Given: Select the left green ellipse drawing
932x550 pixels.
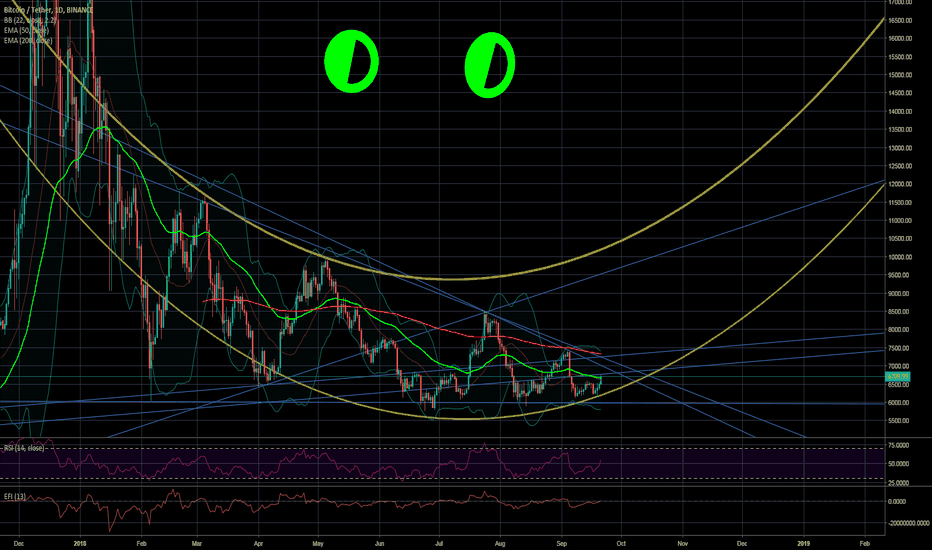Looking at the screenshot, I should click(x=351, y=61).
